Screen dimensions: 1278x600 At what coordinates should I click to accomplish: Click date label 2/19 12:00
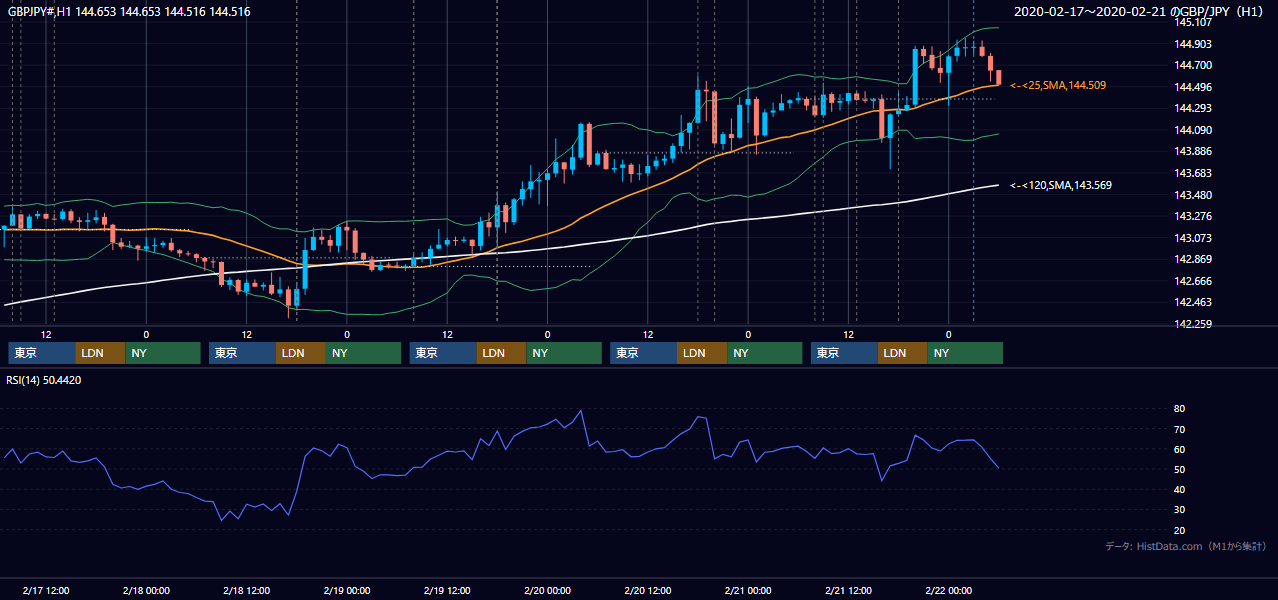[x=447, y=591]
